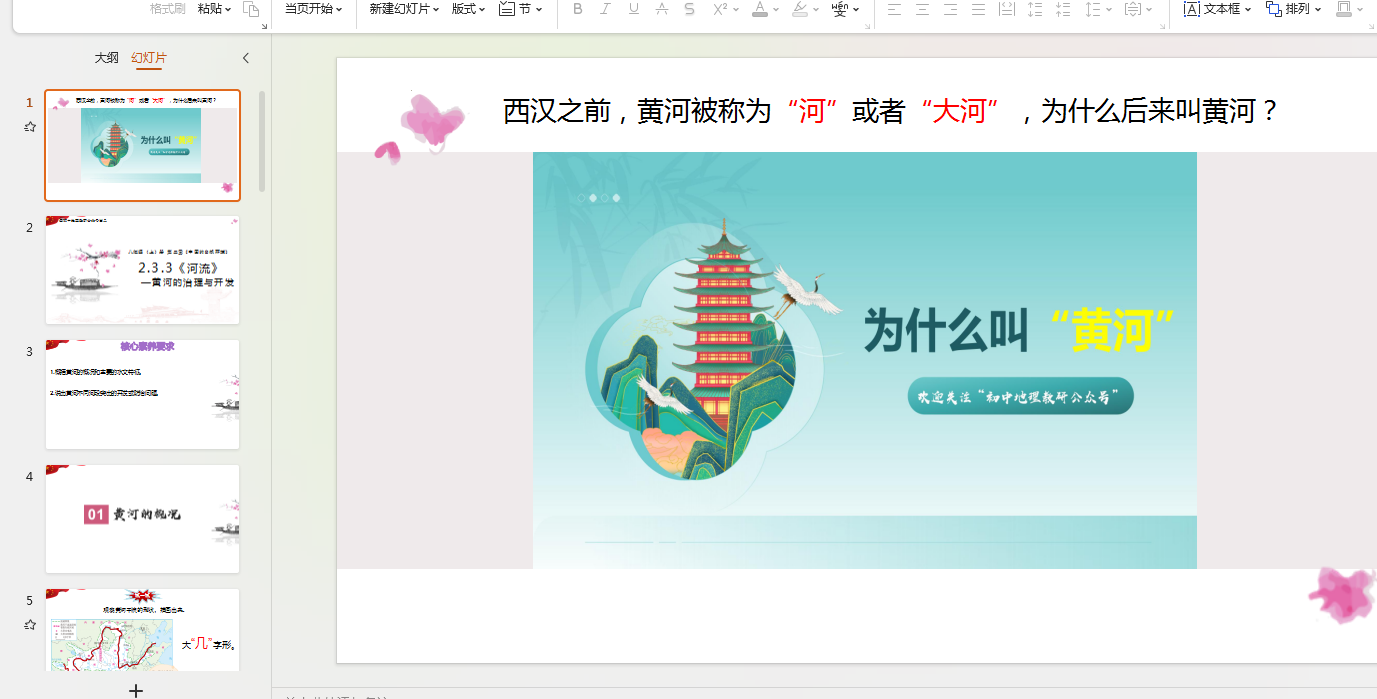Select slide 4 thumbnail 黄河的概况
The image size is (1377, 699).
point(143,519)
